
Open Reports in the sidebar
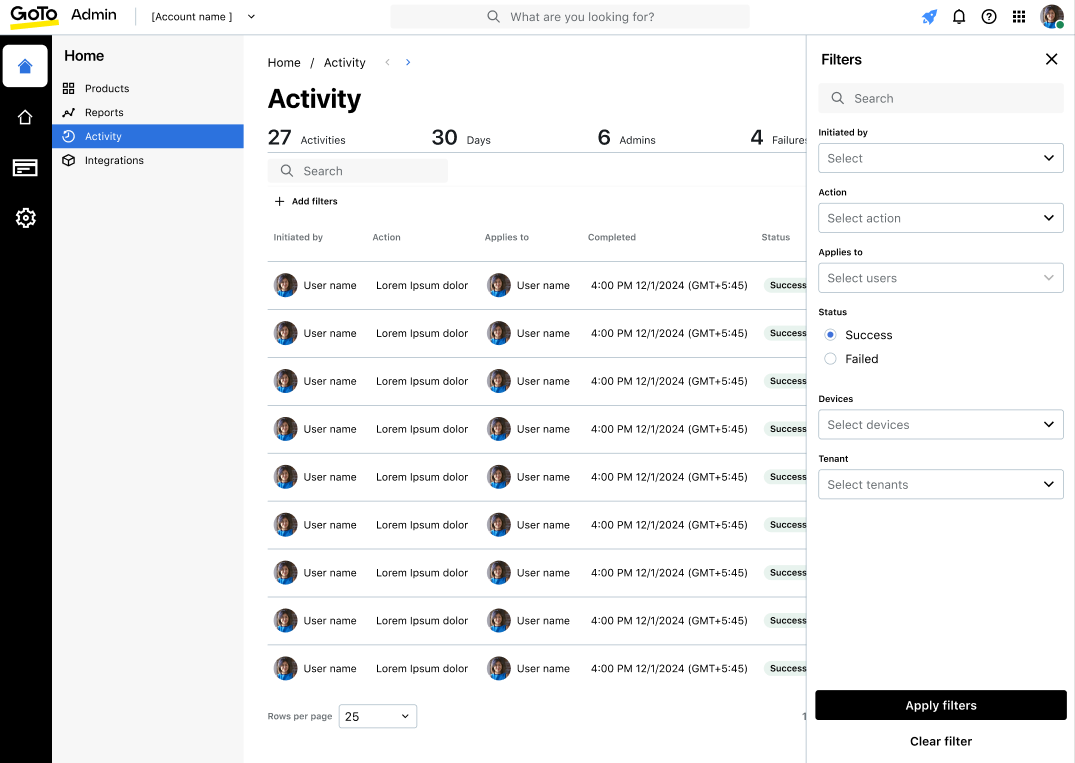point(104,113)
